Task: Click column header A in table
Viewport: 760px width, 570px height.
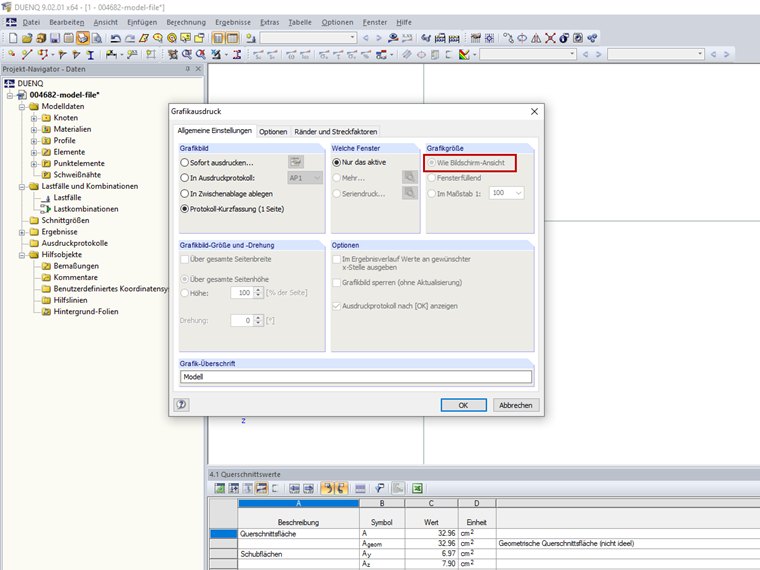Action: point(299,503)
